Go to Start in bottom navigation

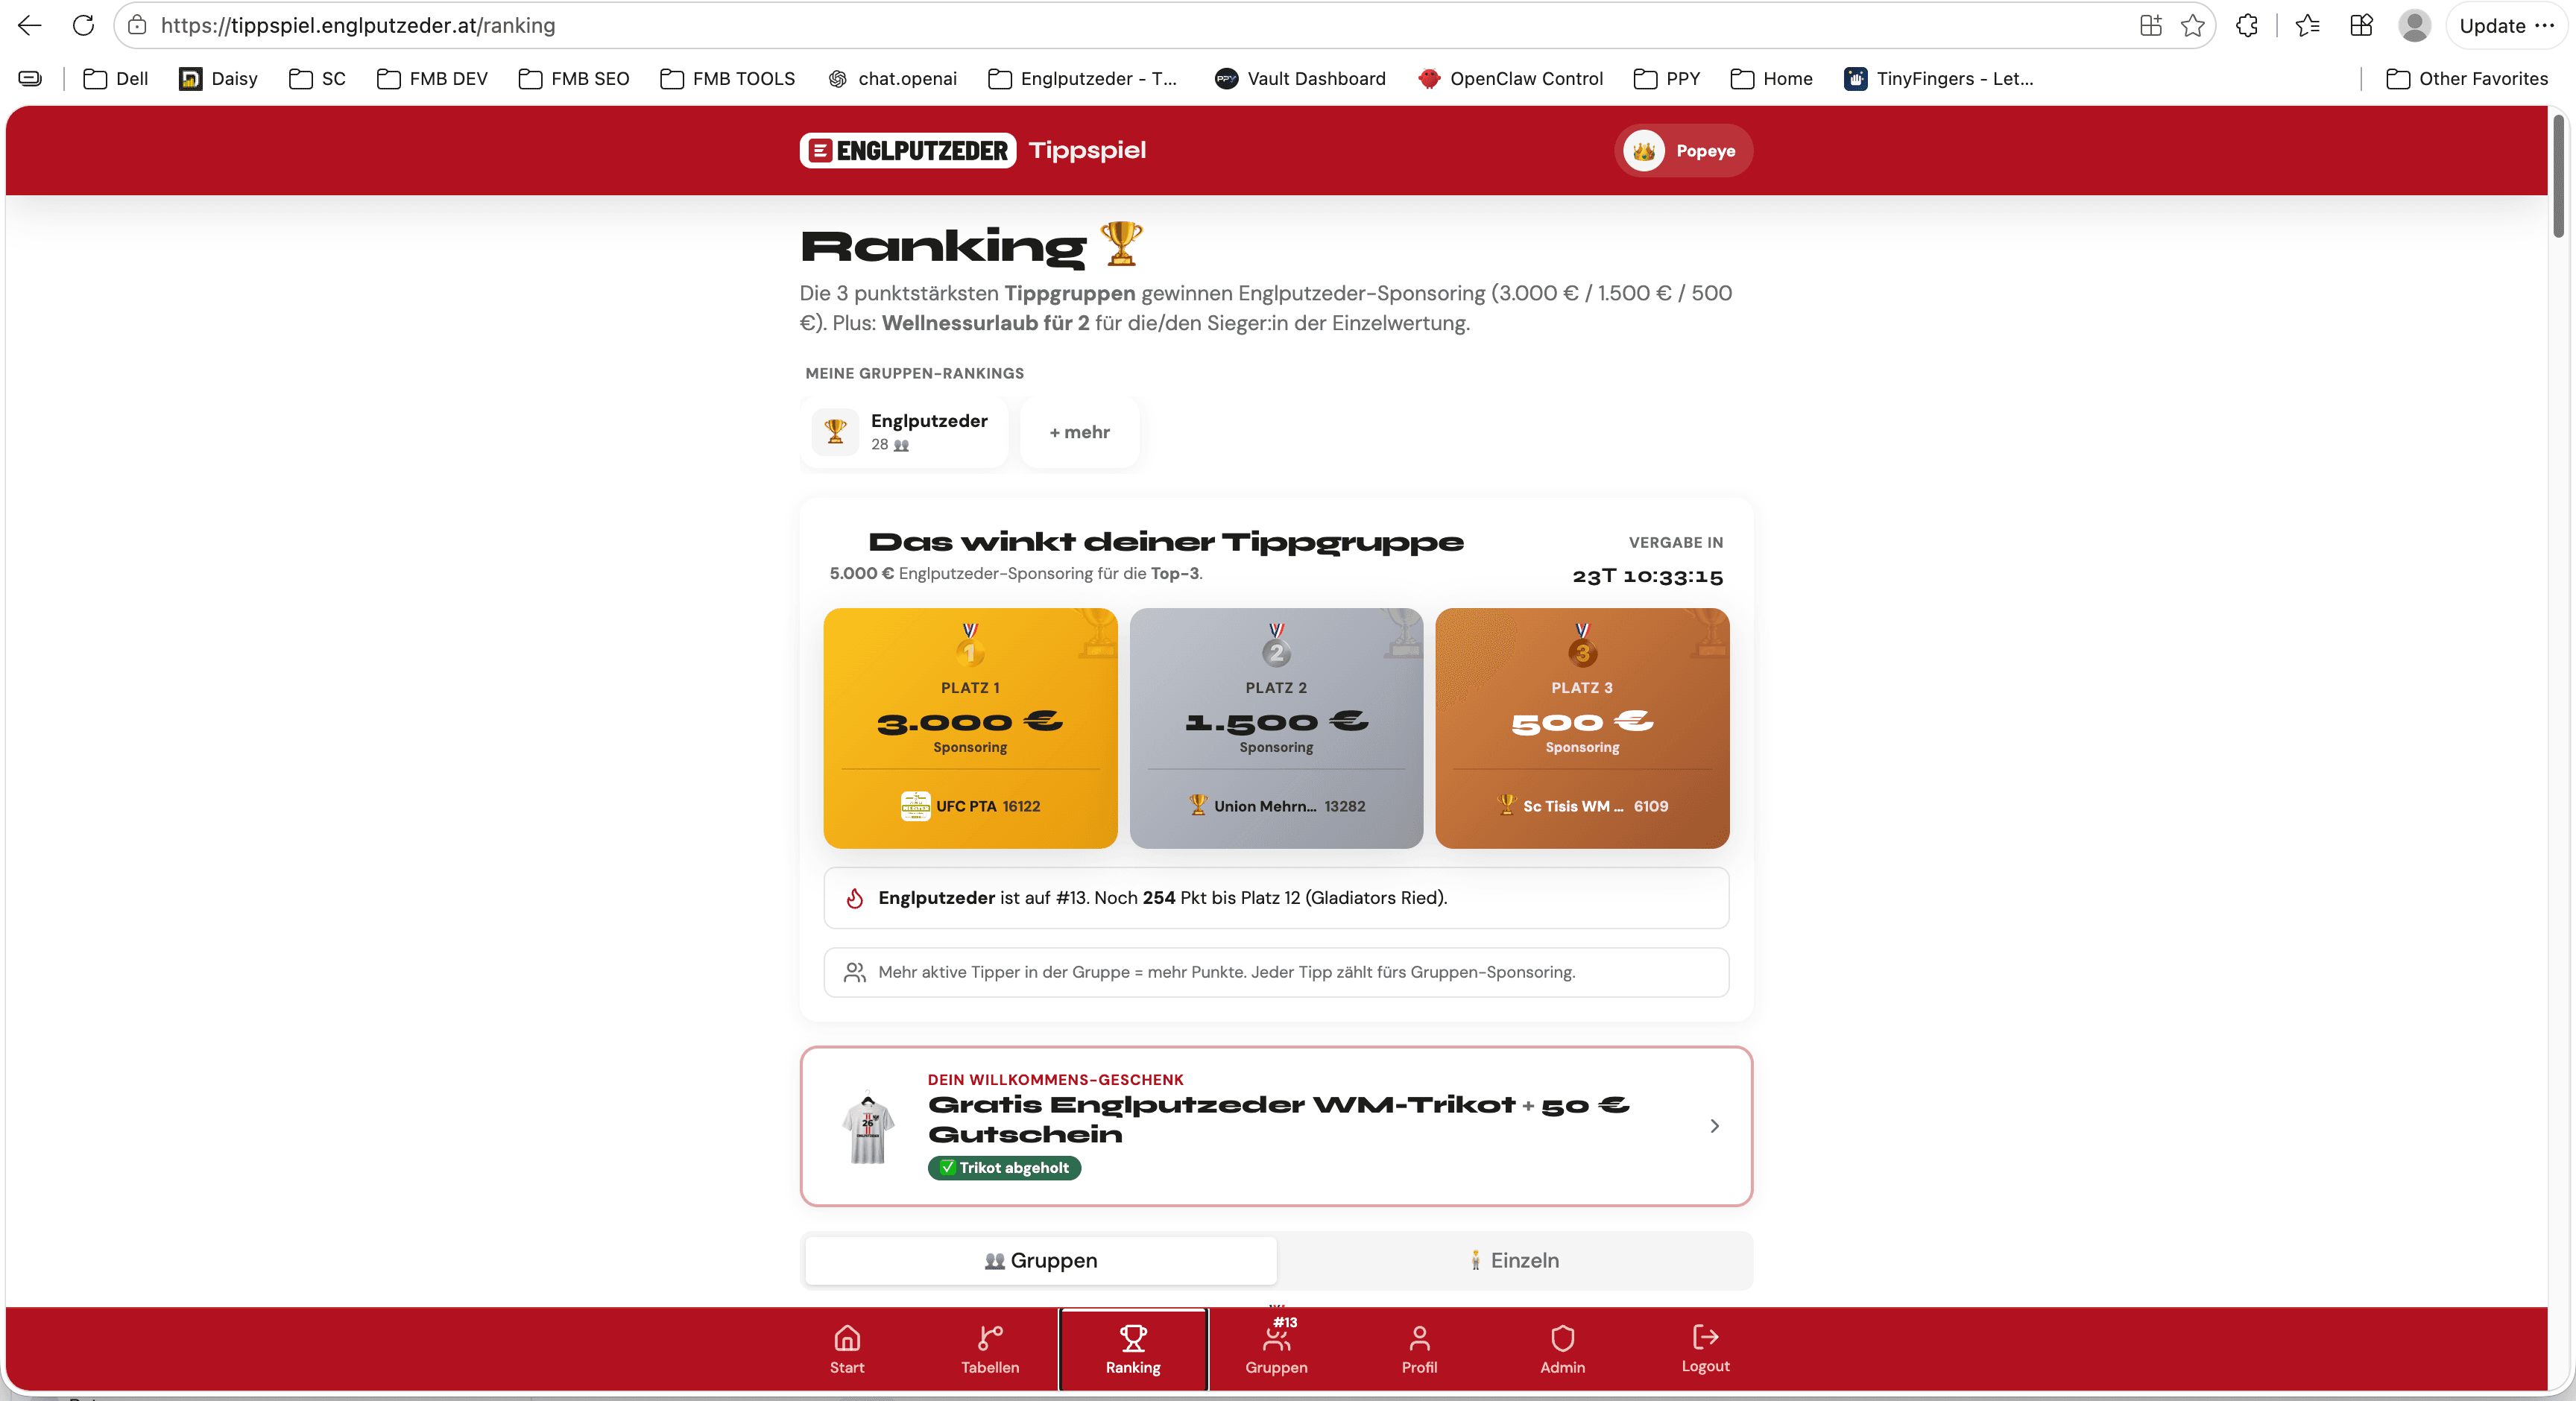pos(847,1350)
